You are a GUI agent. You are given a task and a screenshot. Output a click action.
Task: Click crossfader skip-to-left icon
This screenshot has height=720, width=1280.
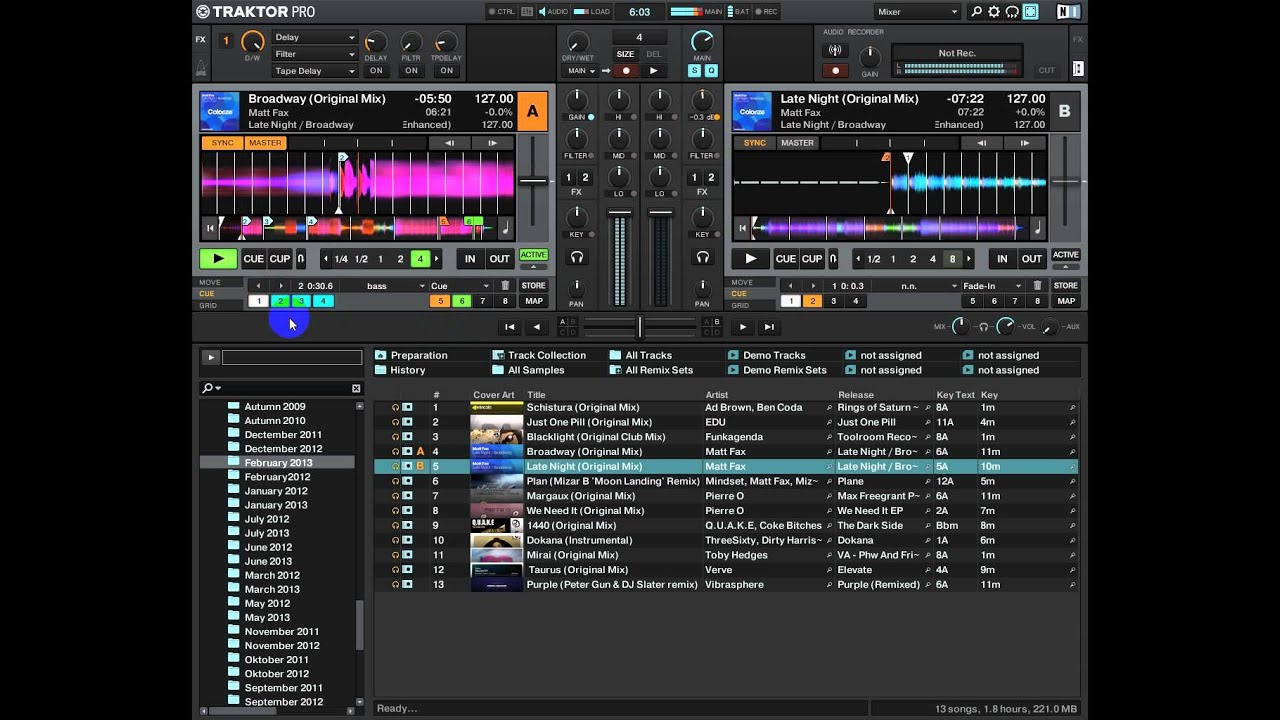[509, 327]
